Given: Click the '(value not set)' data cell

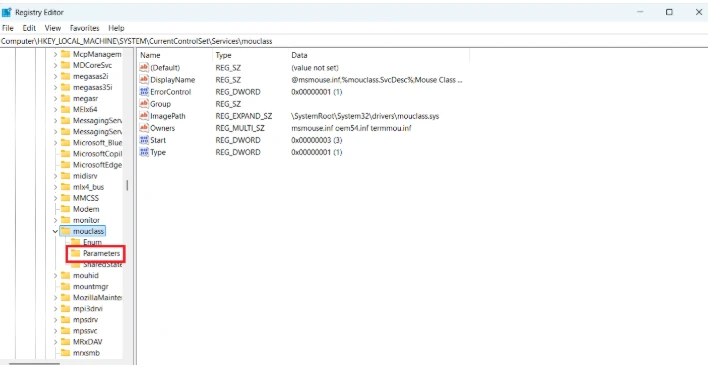Looking at the screenshot, I should point(315,68).
